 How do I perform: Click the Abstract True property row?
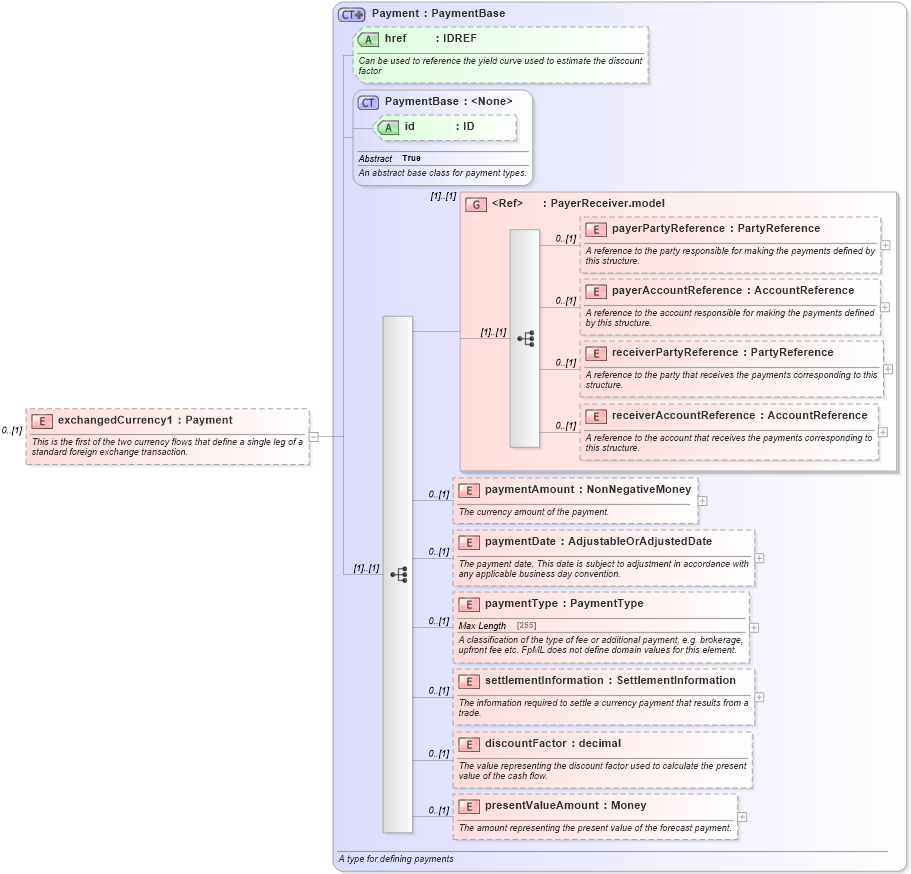[389, 159]
